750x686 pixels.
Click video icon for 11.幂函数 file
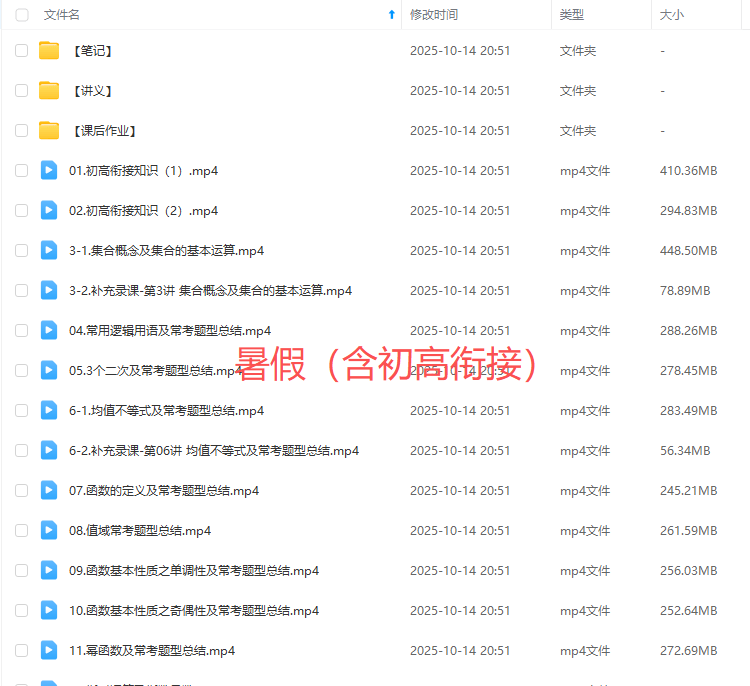49,650
